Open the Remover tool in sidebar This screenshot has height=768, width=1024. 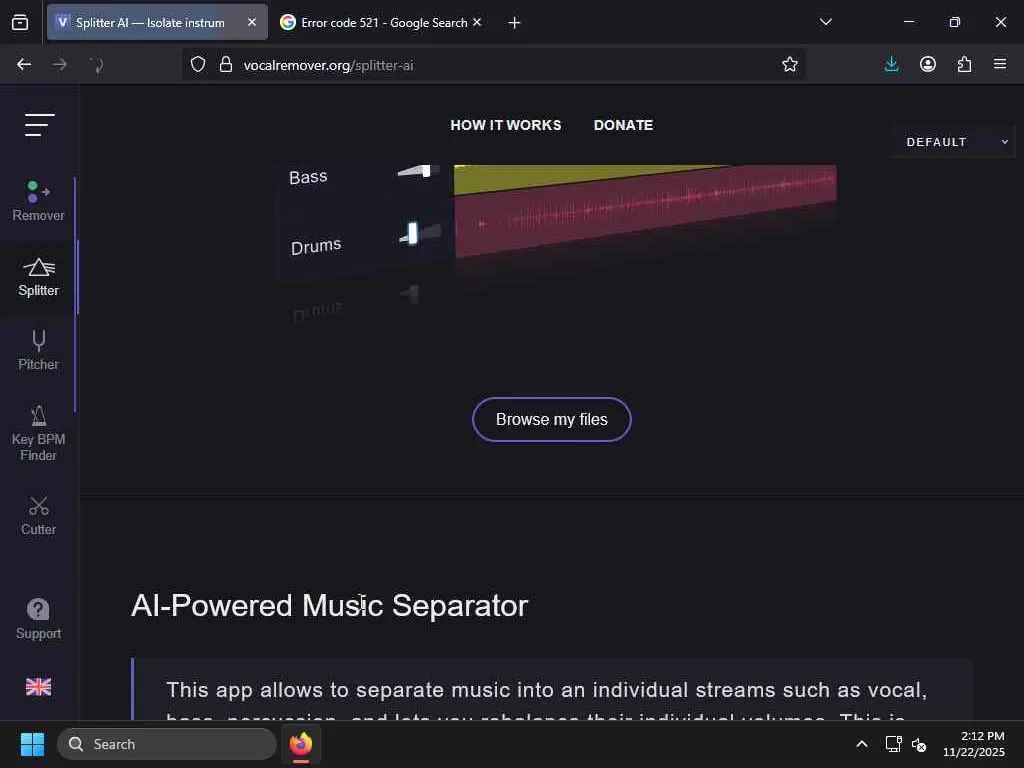point(38,201)
